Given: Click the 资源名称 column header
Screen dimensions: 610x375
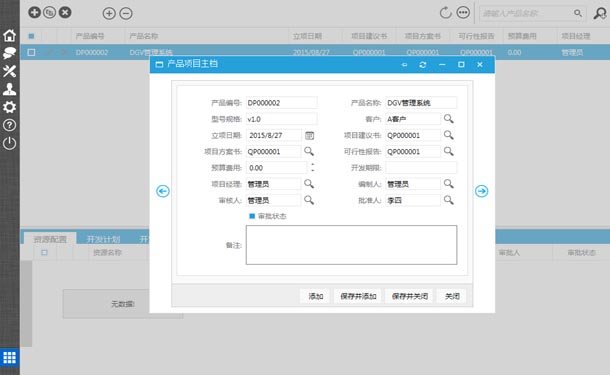Looking at the screenshot, I should coord(107,253).
